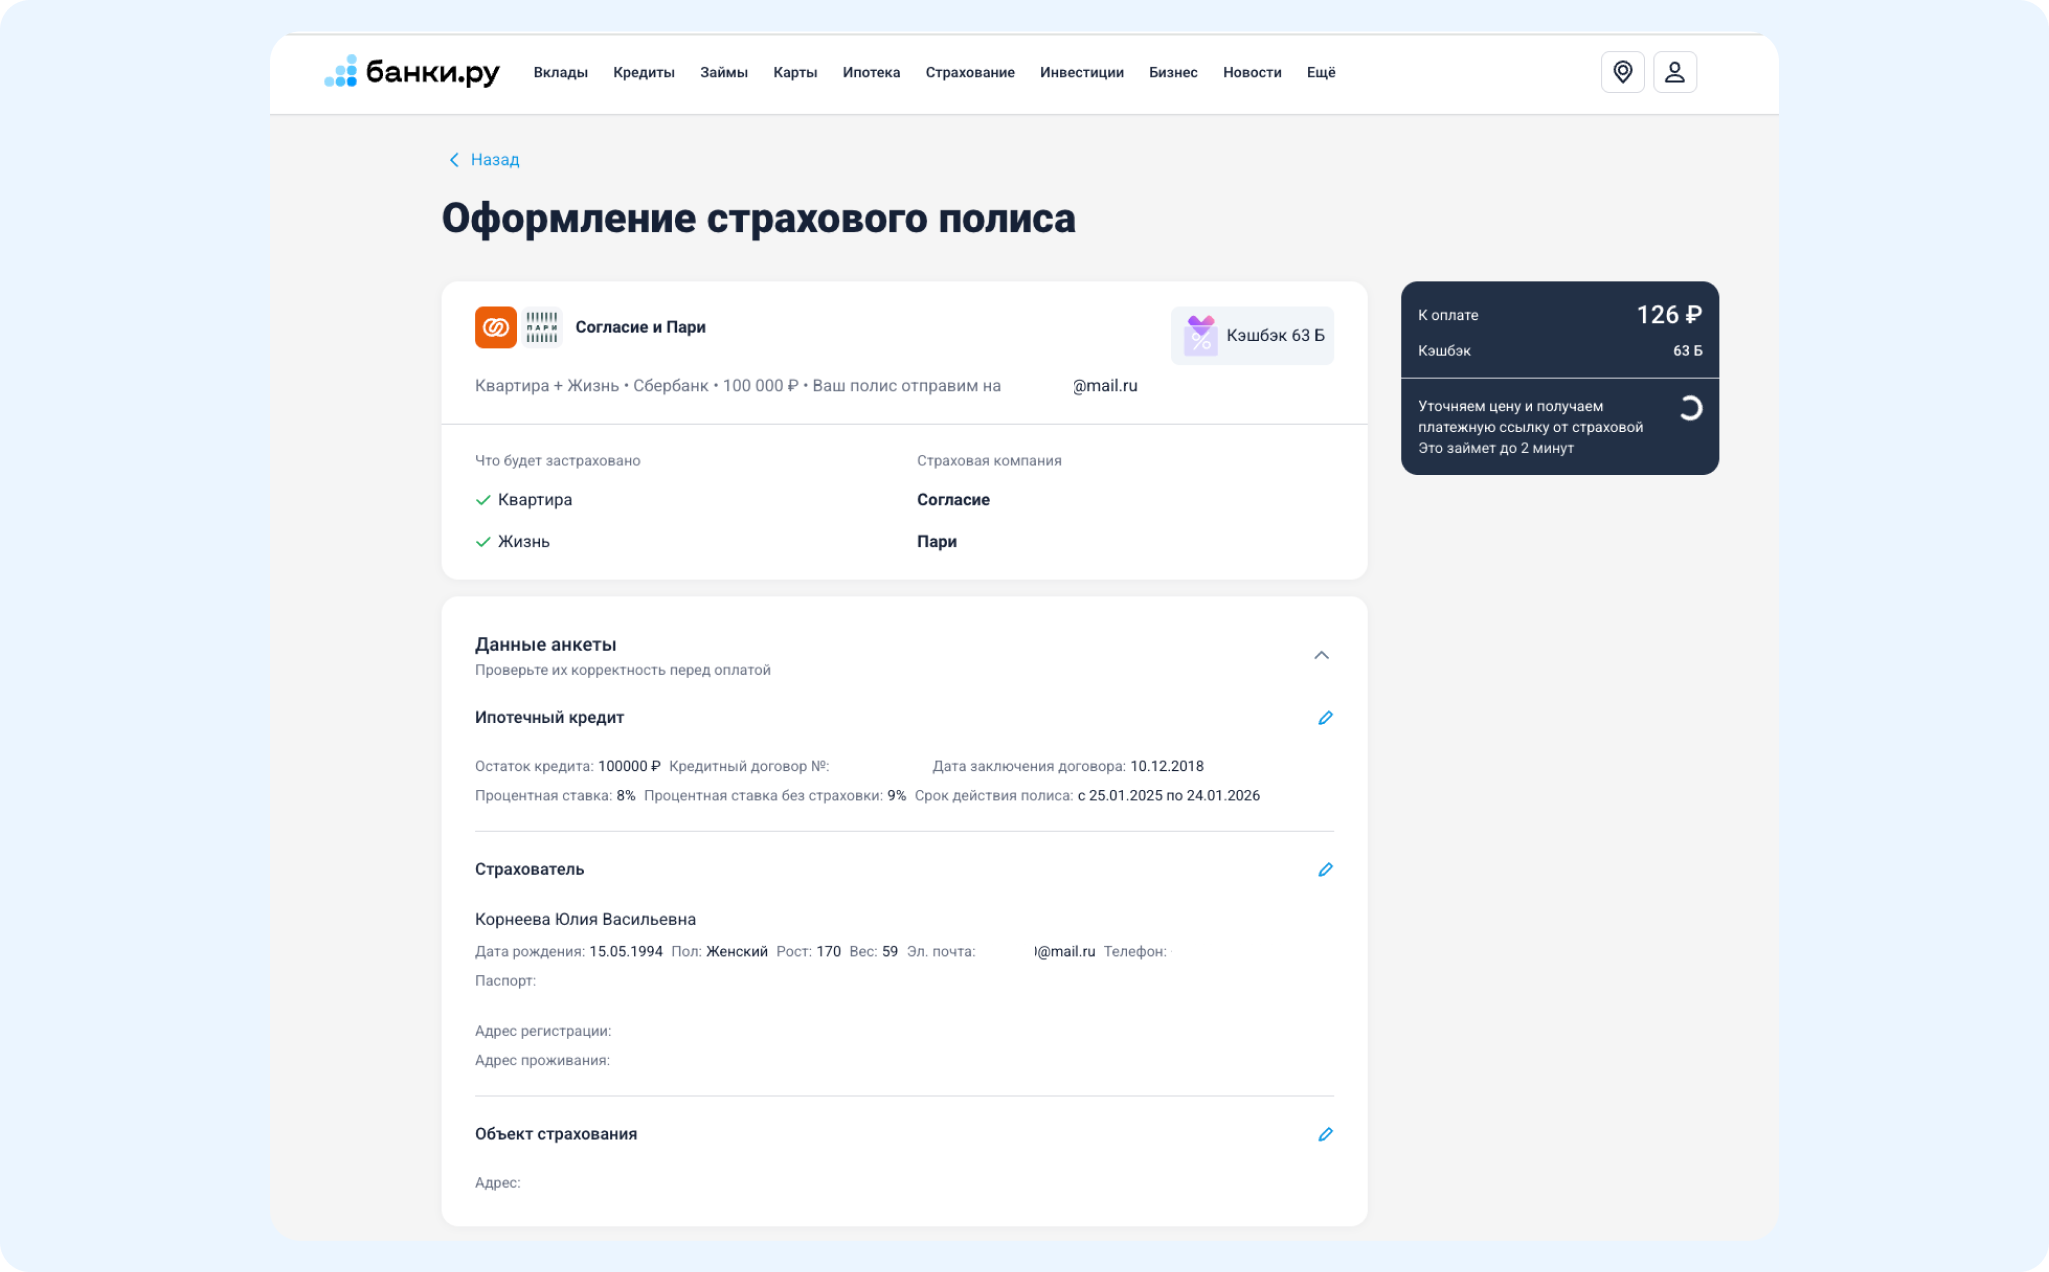Click the Кэшбэк 63 Б badge
The image size is (2049, 1272).
(x=1252, y=335)
